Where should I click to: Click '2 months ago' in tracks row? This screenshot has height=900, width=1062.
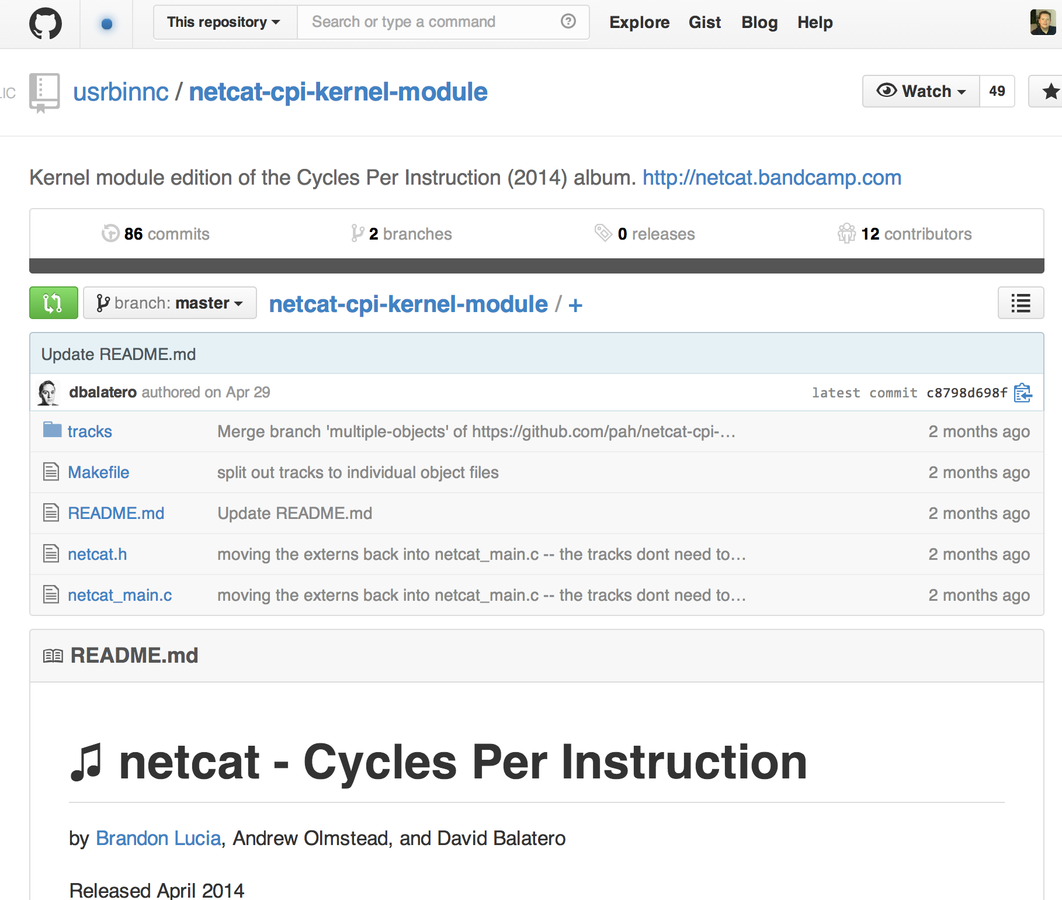(x=979, y=431)
